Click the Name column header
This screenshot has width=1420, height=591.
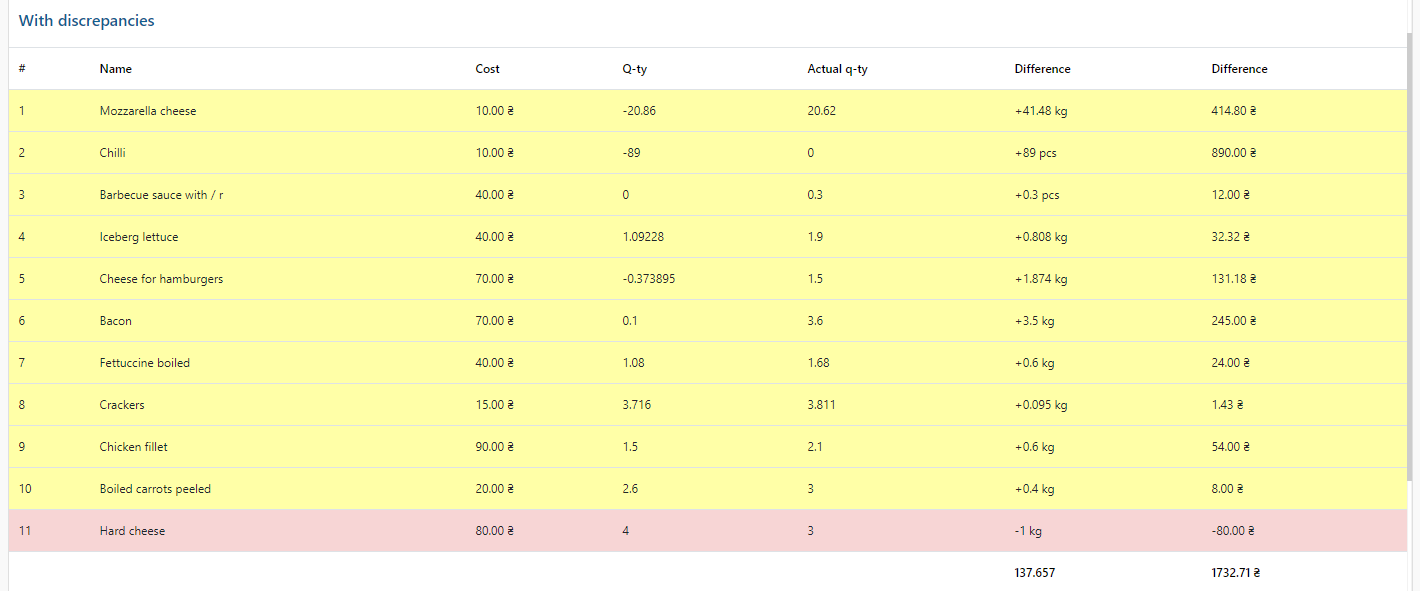click(115, 69)
